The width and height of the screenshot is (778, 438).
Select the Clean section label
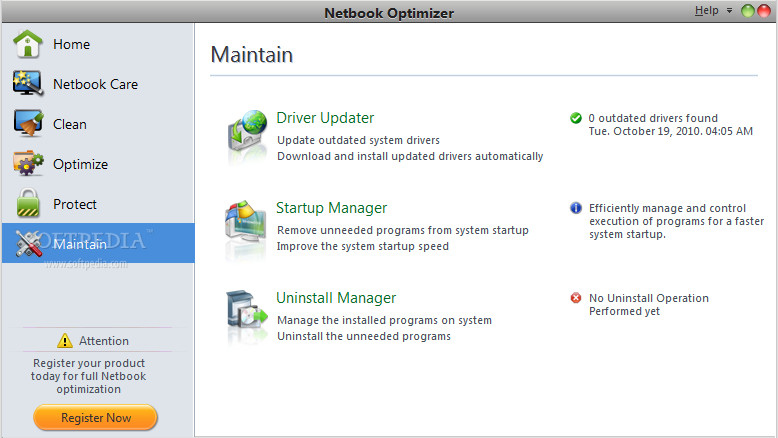(70, 124)
